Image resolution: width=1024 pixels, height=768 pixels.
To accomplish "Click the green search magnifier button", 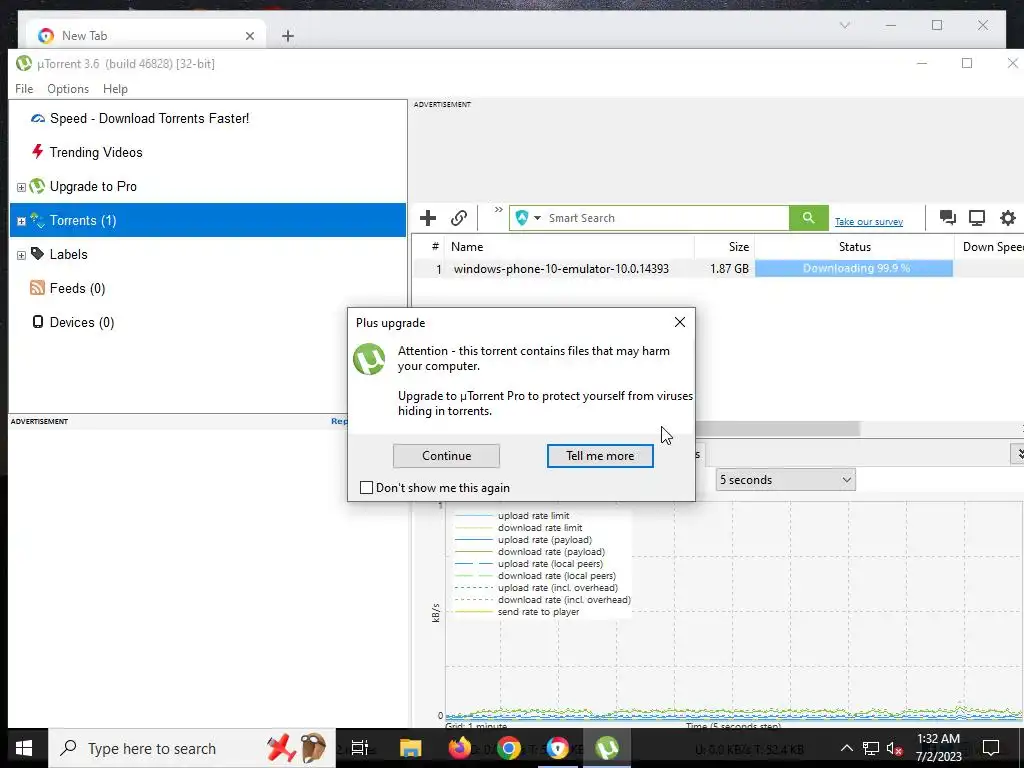I will point(808,218).
